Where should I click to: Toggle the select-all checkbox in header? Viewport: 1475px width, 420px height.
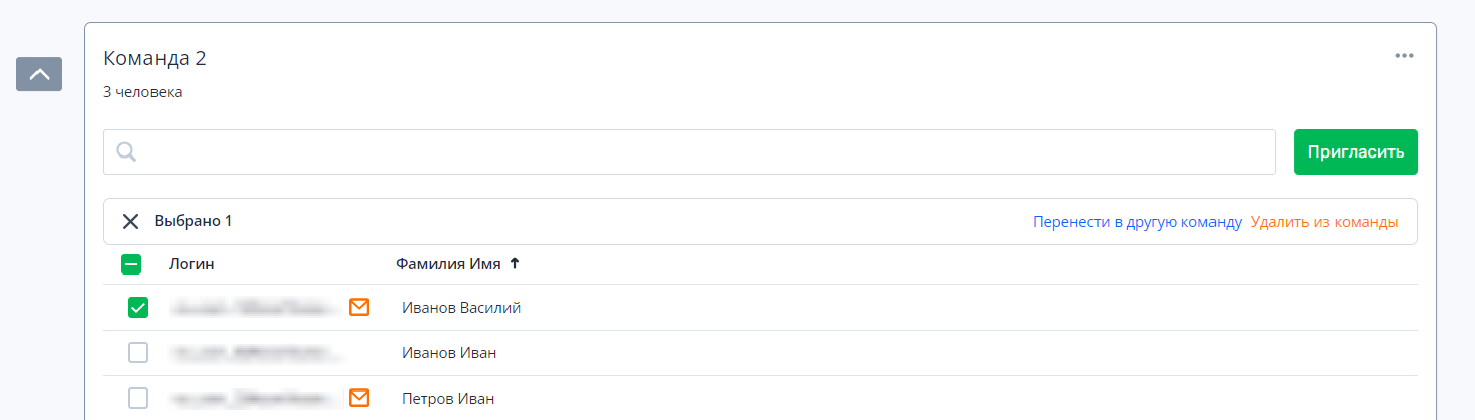click(131, 264)
